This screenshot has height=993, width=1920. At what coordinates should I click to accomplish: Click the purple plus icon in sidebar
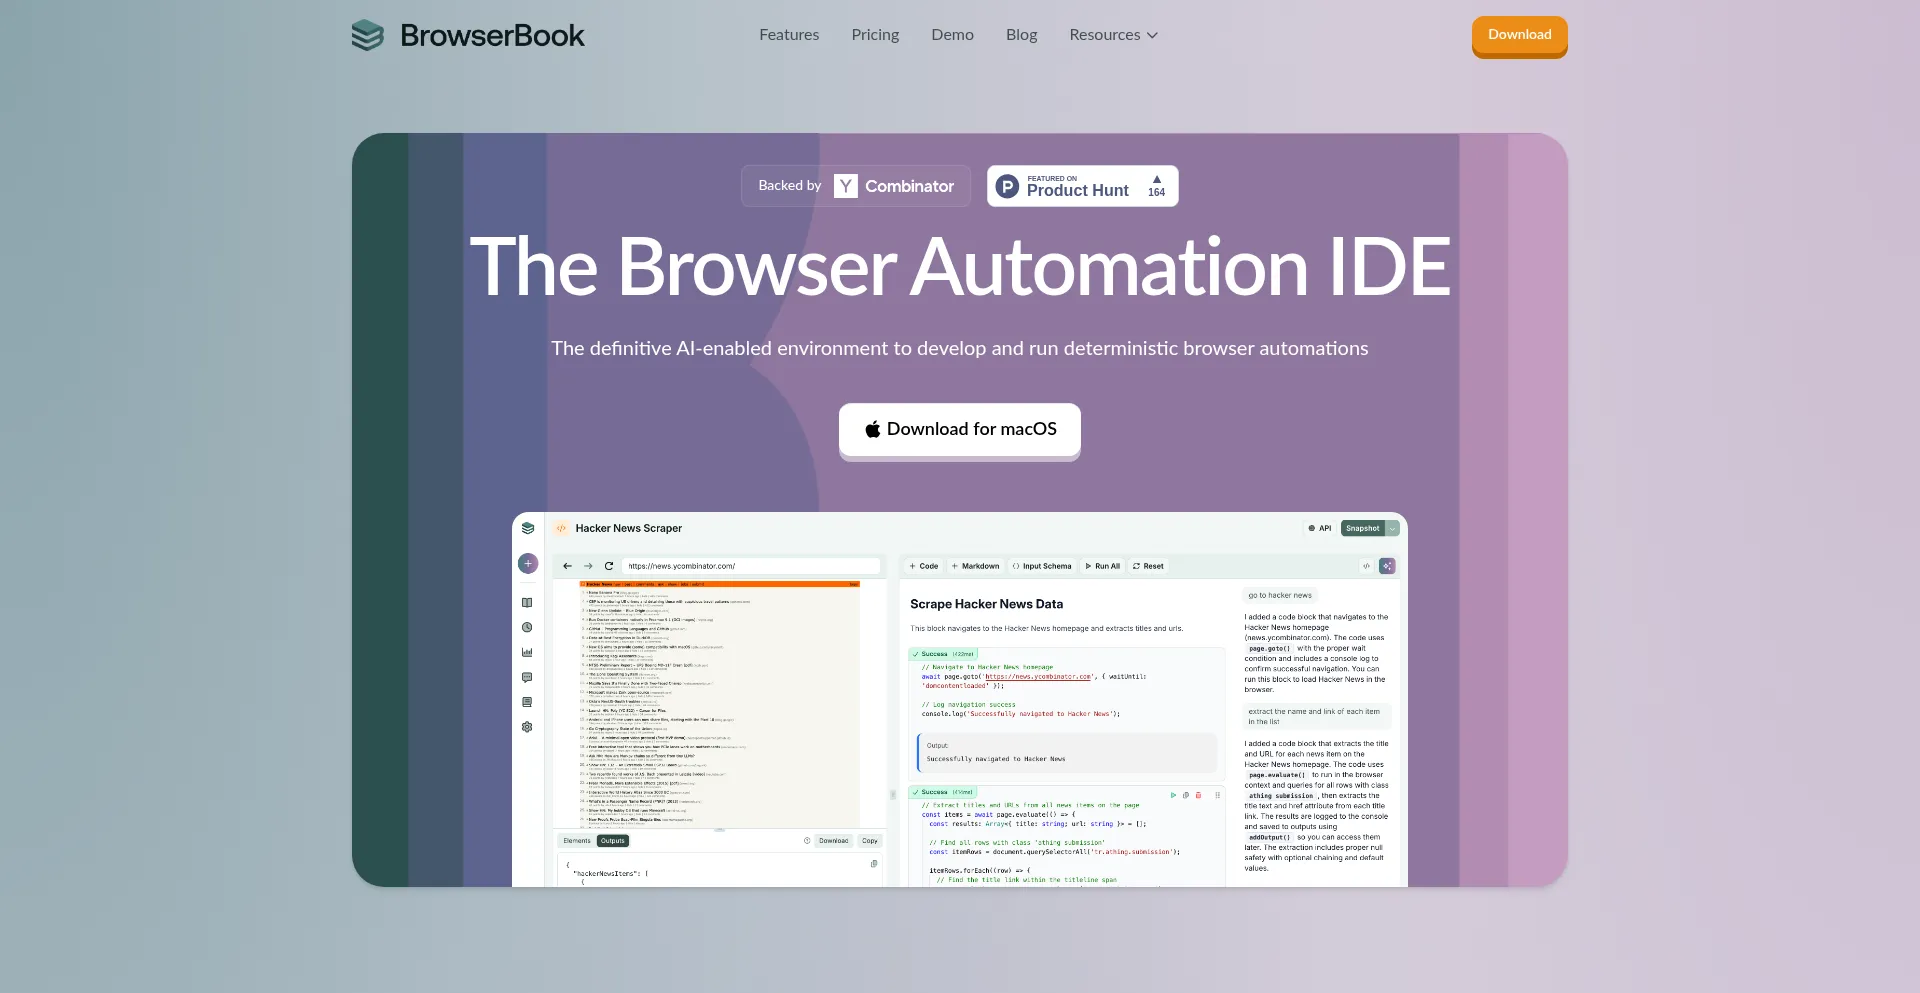coord(528,564)
